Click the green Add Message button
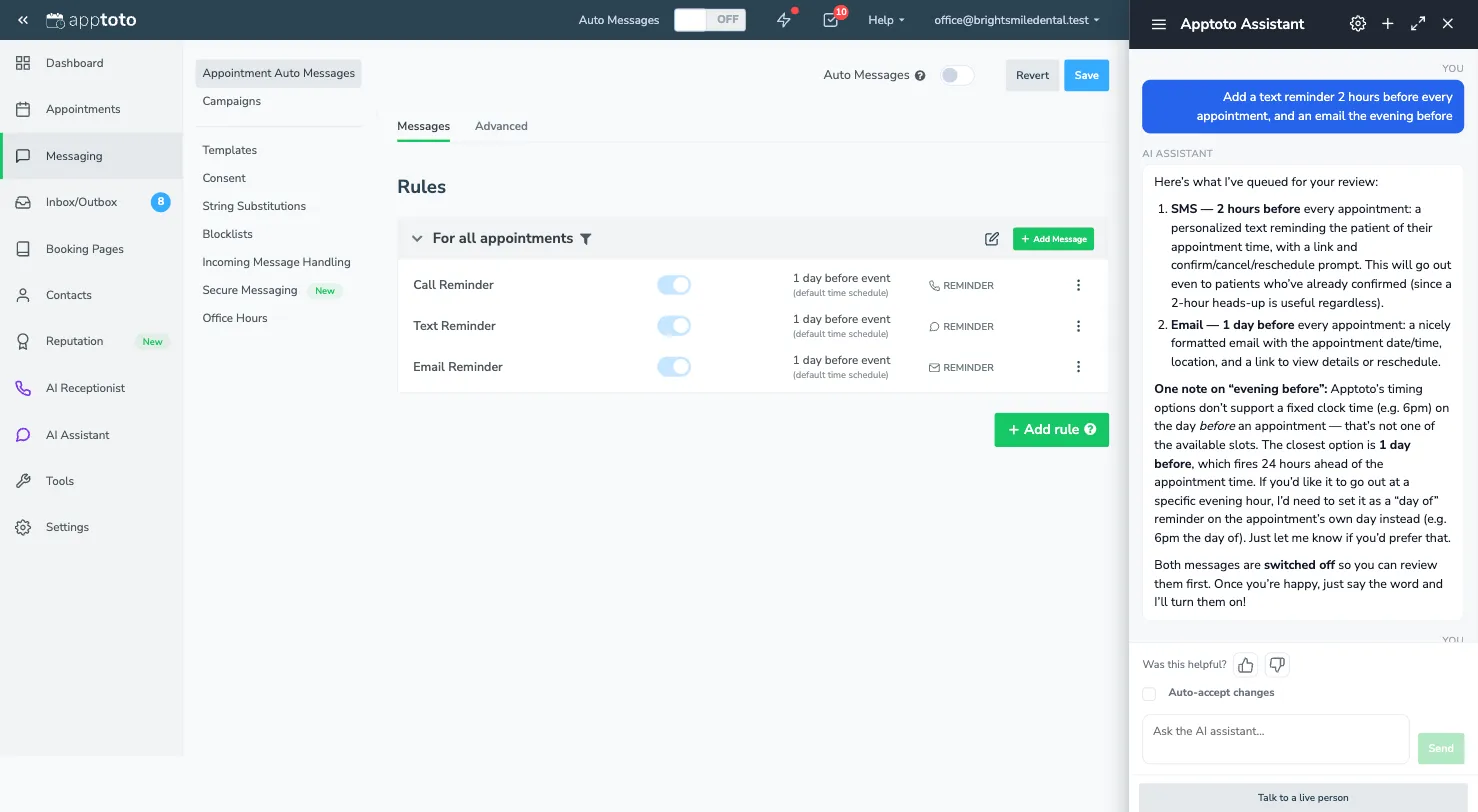Screen dimensions: 1478x812 coord(1053,239)
